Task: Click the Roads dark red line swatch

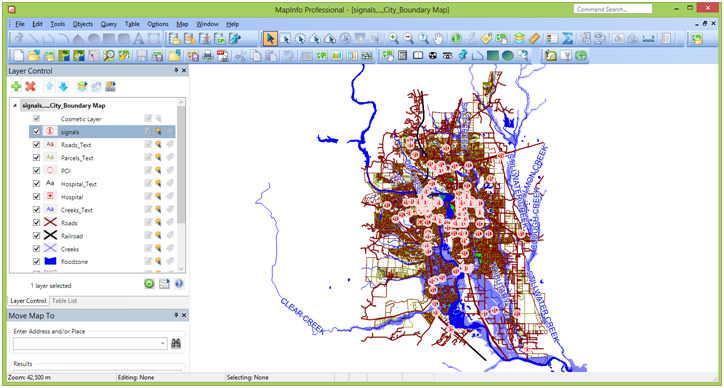Action: click(x=50, y=223)
